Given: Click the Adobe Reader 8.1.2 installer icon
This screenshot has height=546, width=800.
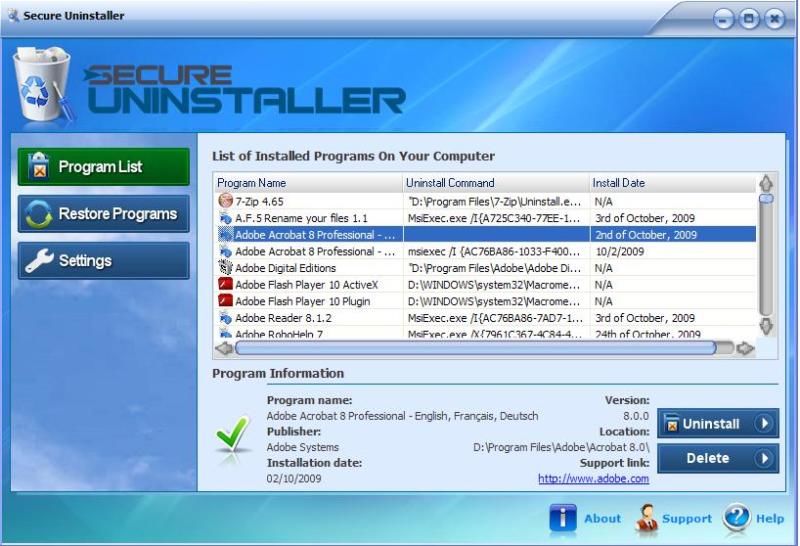Looking at the screenshot, I should 225,318.
